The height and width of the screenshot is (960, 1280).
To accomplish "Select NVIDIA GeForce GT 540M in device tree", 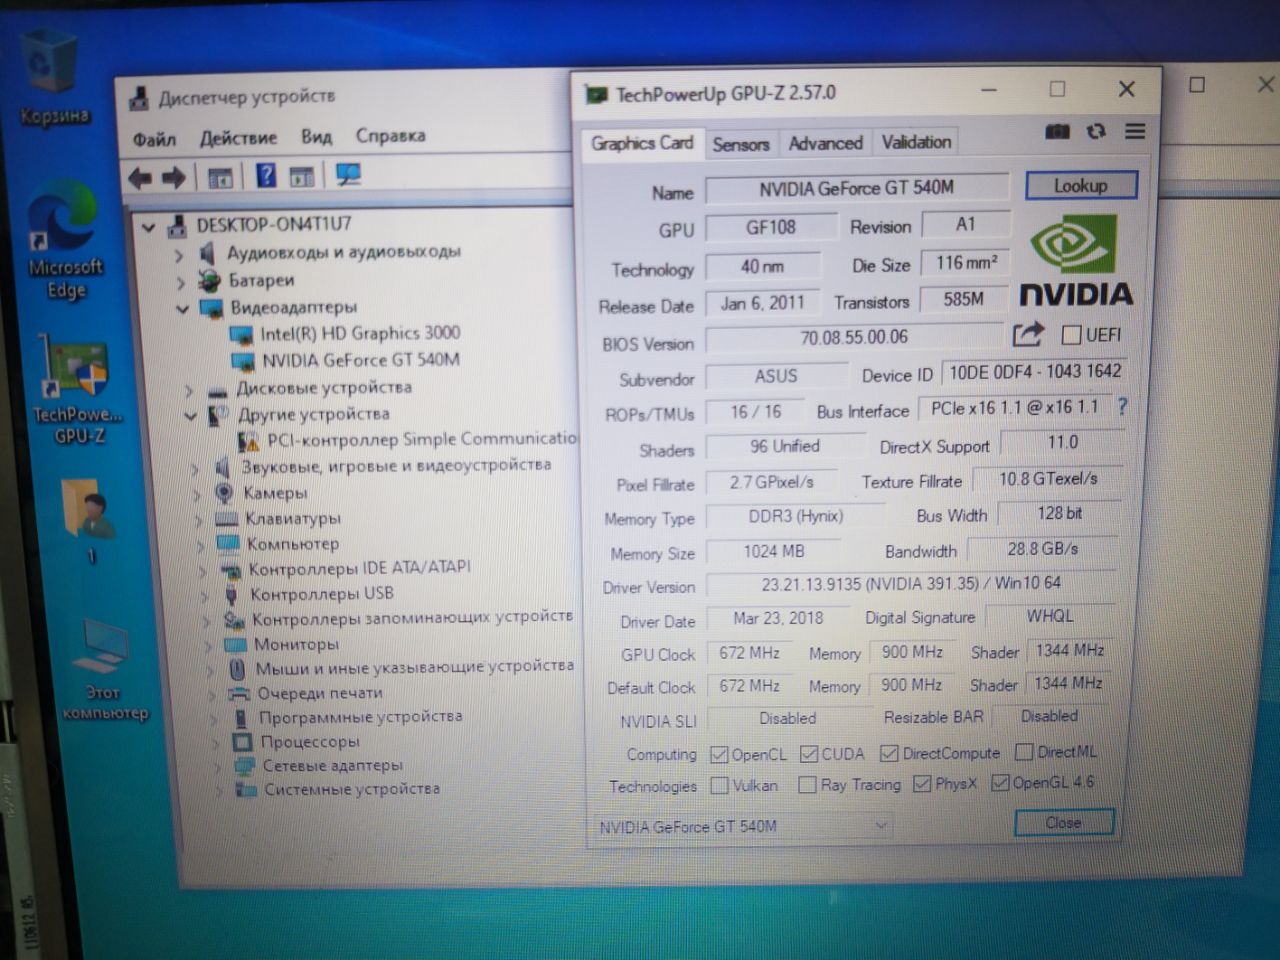I will [x=360, y=360].
